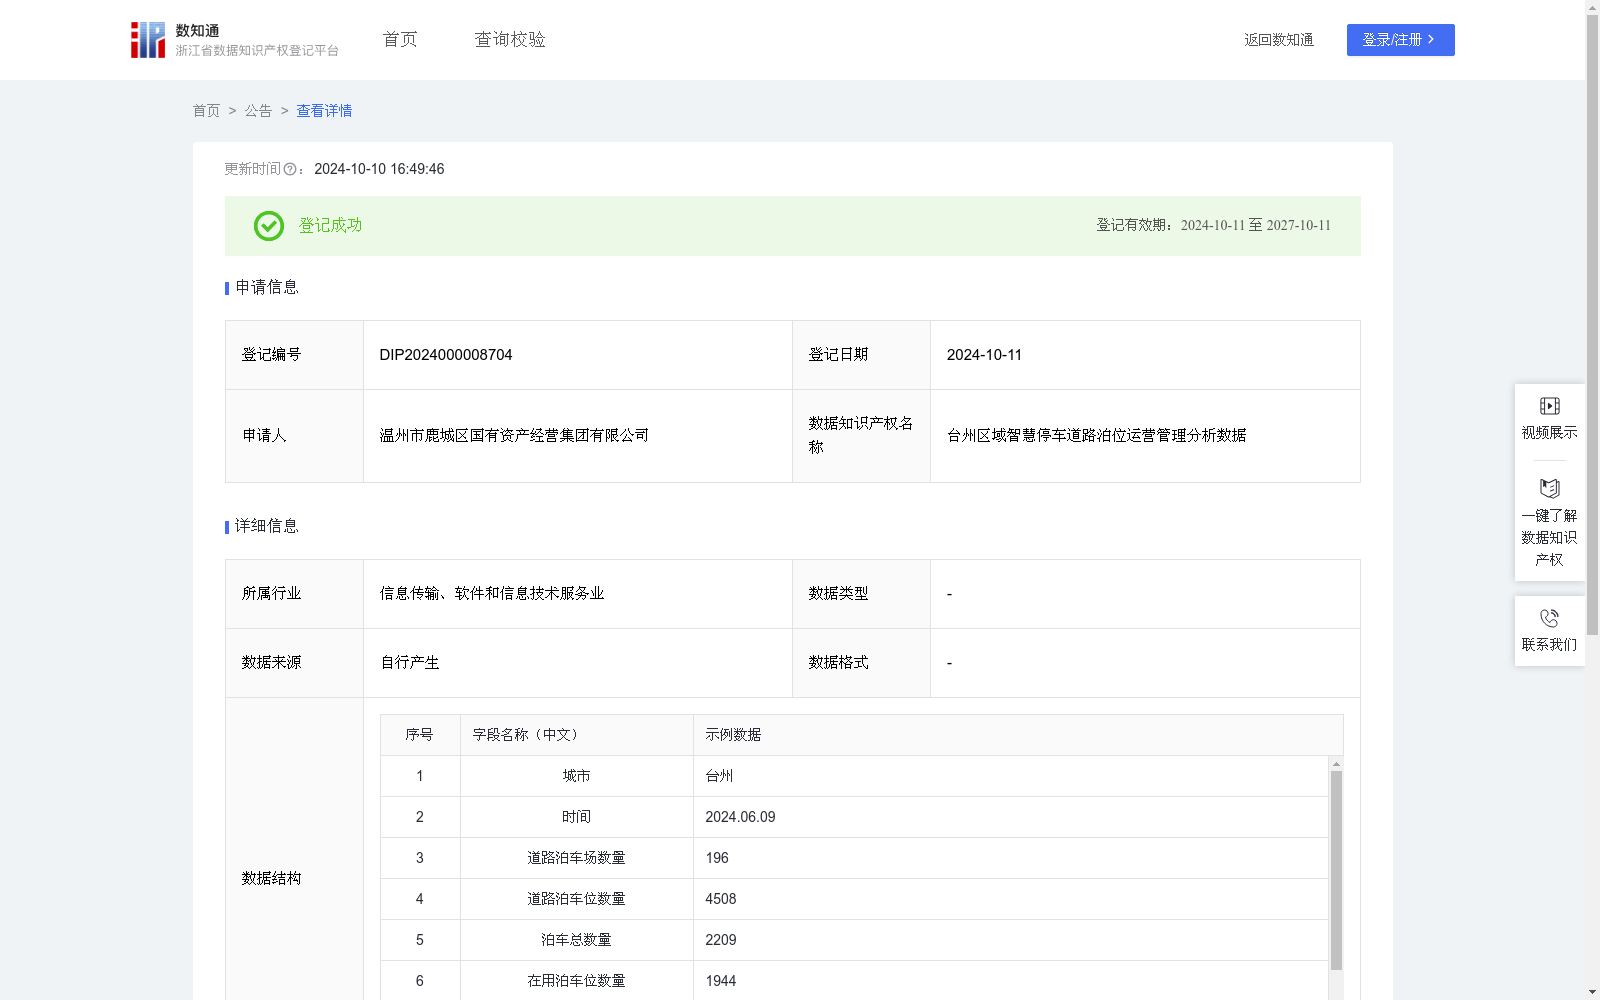Screen dimensions: 1600x1000
Task: Click the 在用泊车位数量 field row
Action: coord(577,981)
